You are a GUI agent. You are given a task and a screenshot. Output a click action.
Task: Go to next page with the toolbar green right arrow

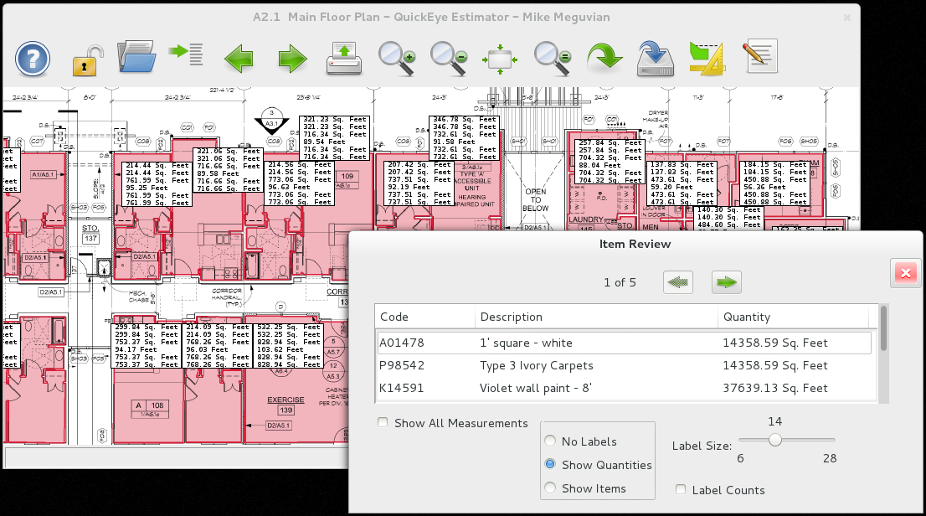(x=292, y=59)
